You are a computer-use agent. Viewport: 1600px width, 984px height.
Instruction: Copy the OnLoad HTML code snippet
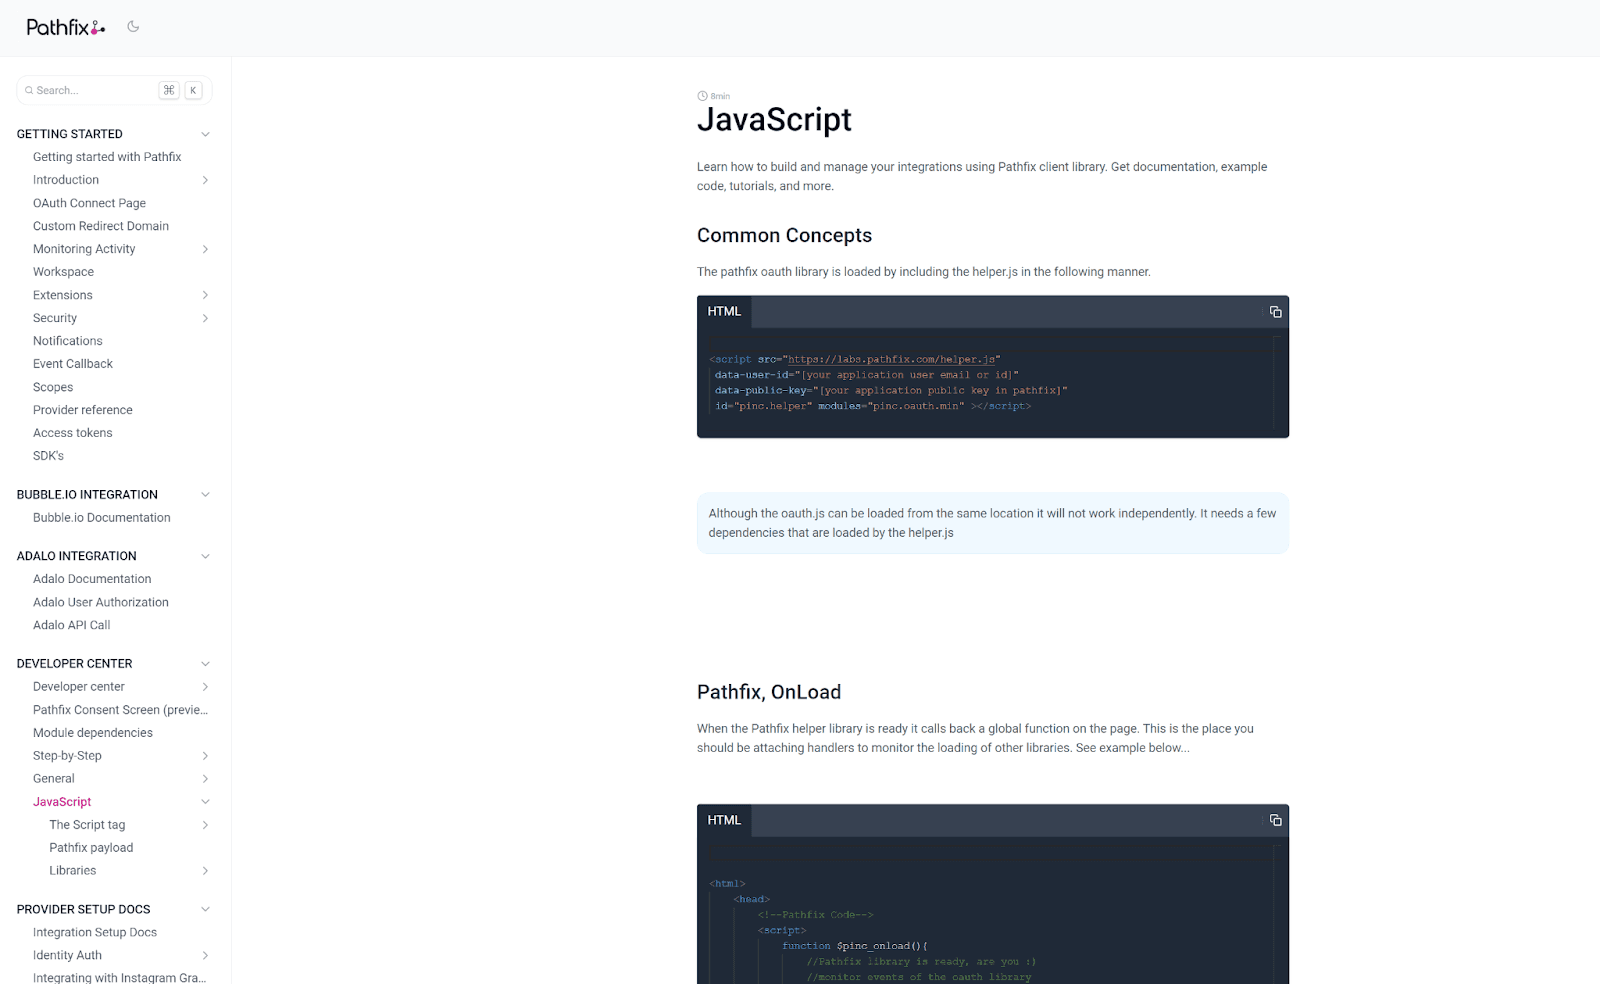(1275, 820)
